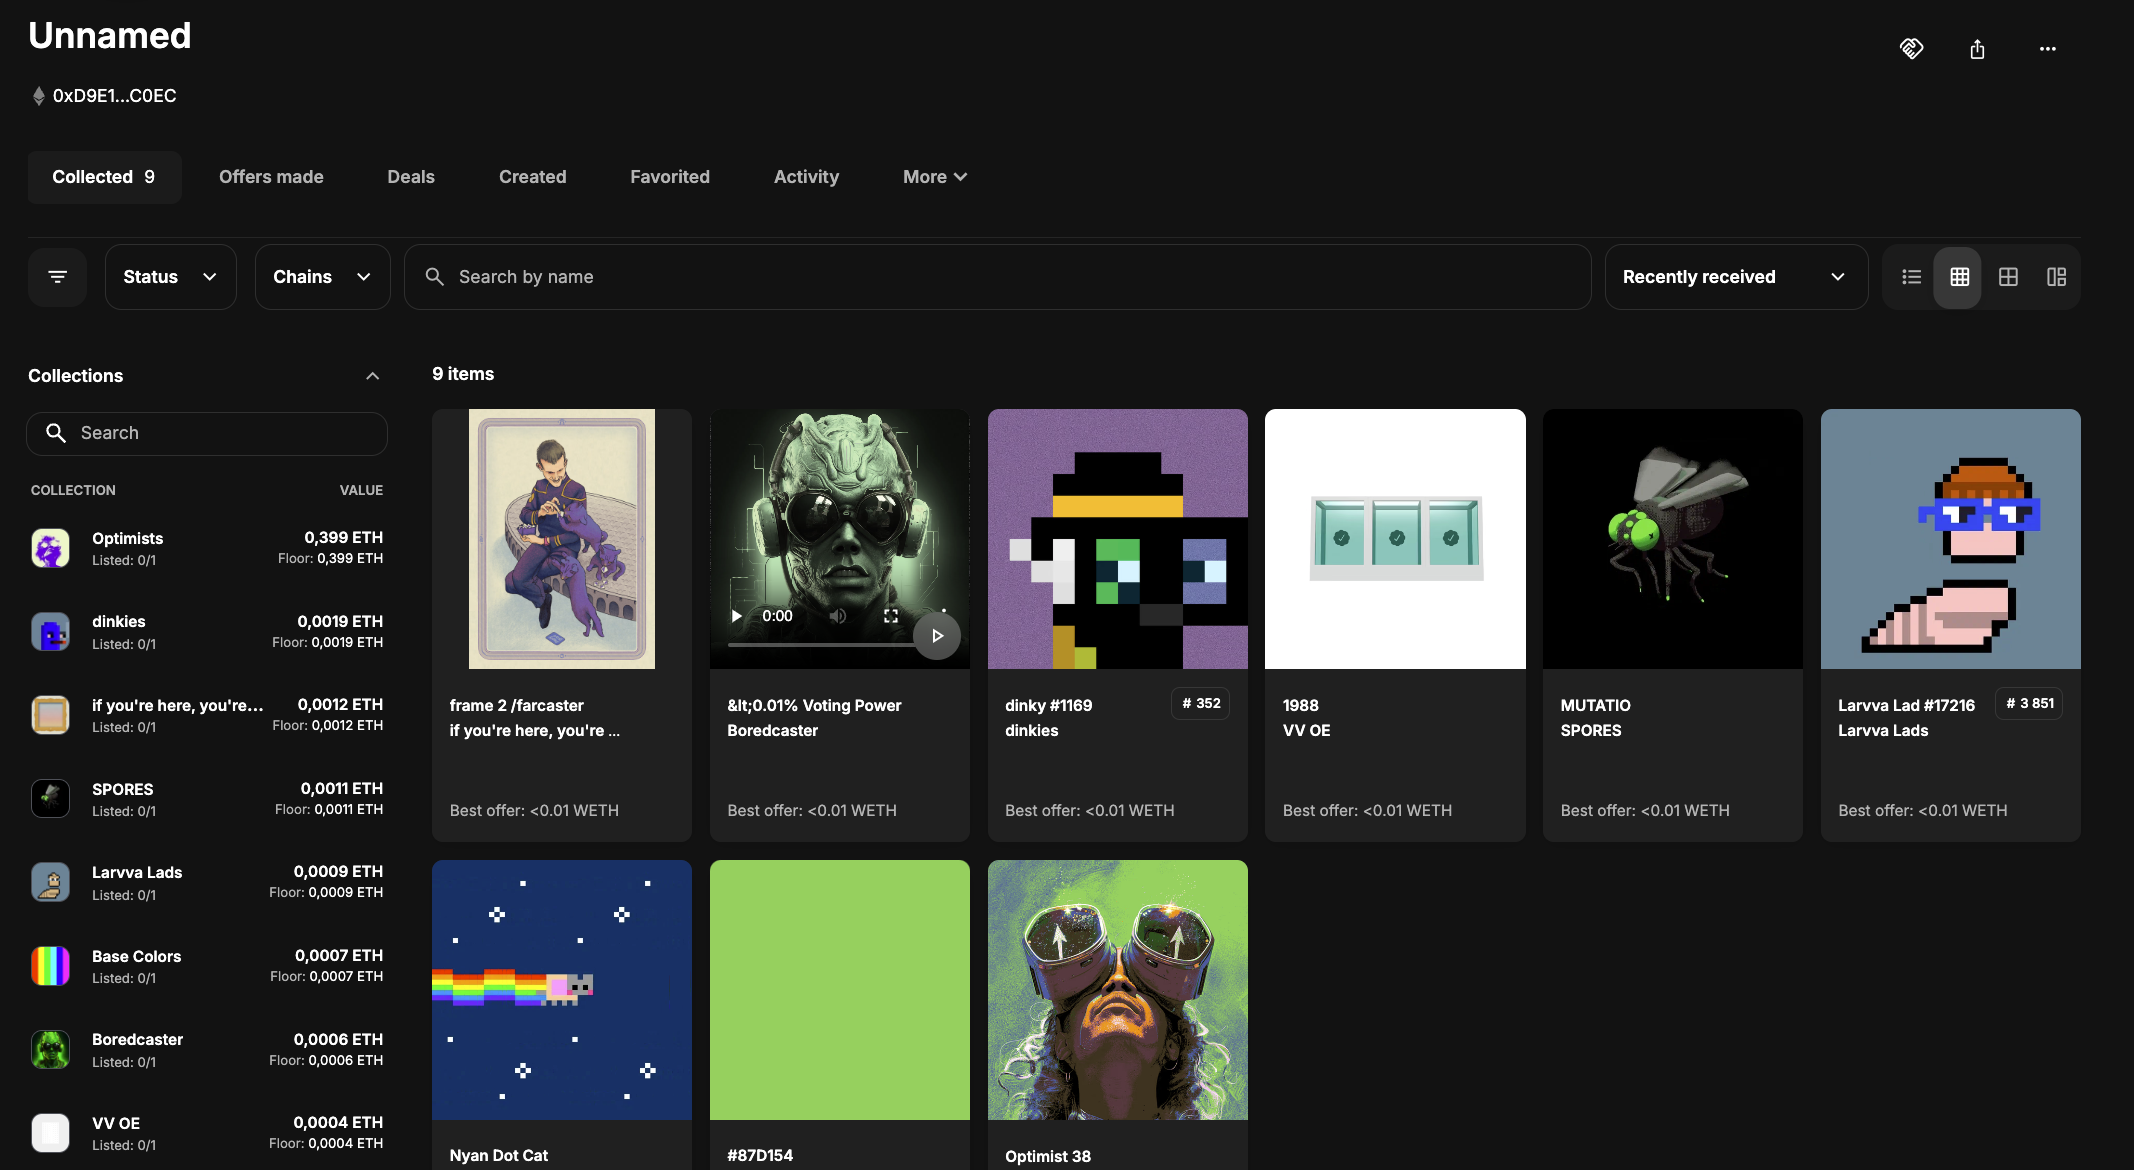Click the rarity rank # 3 851 badge
Screen dimensions: 2134x1170
(2029, 703)
